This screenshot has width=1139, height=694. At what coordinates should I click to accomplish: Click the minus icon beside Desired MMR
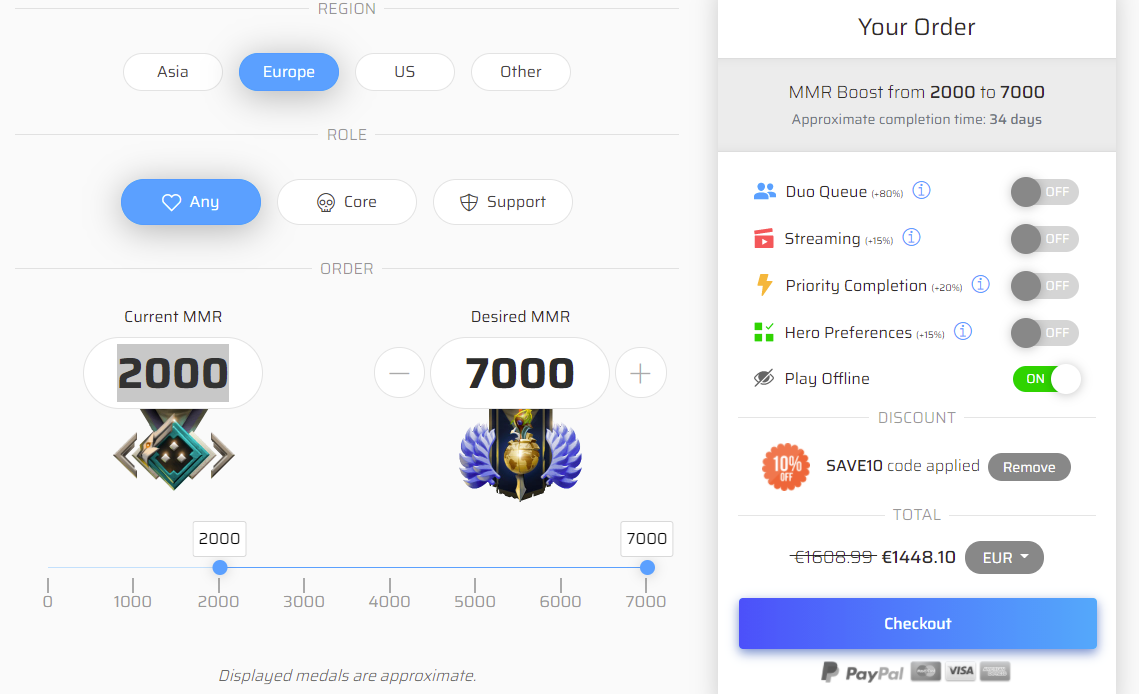400,373
